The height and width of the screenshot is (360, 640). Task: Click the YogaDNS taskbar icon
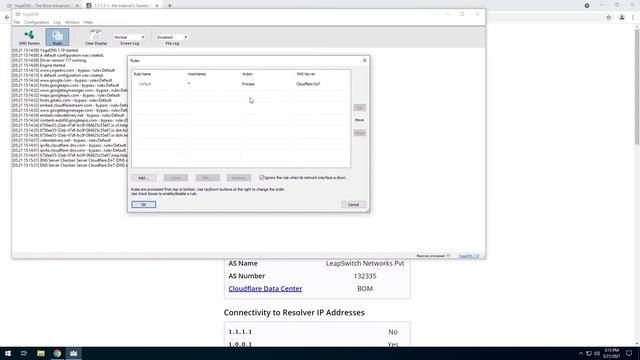(x=73, y=353)
